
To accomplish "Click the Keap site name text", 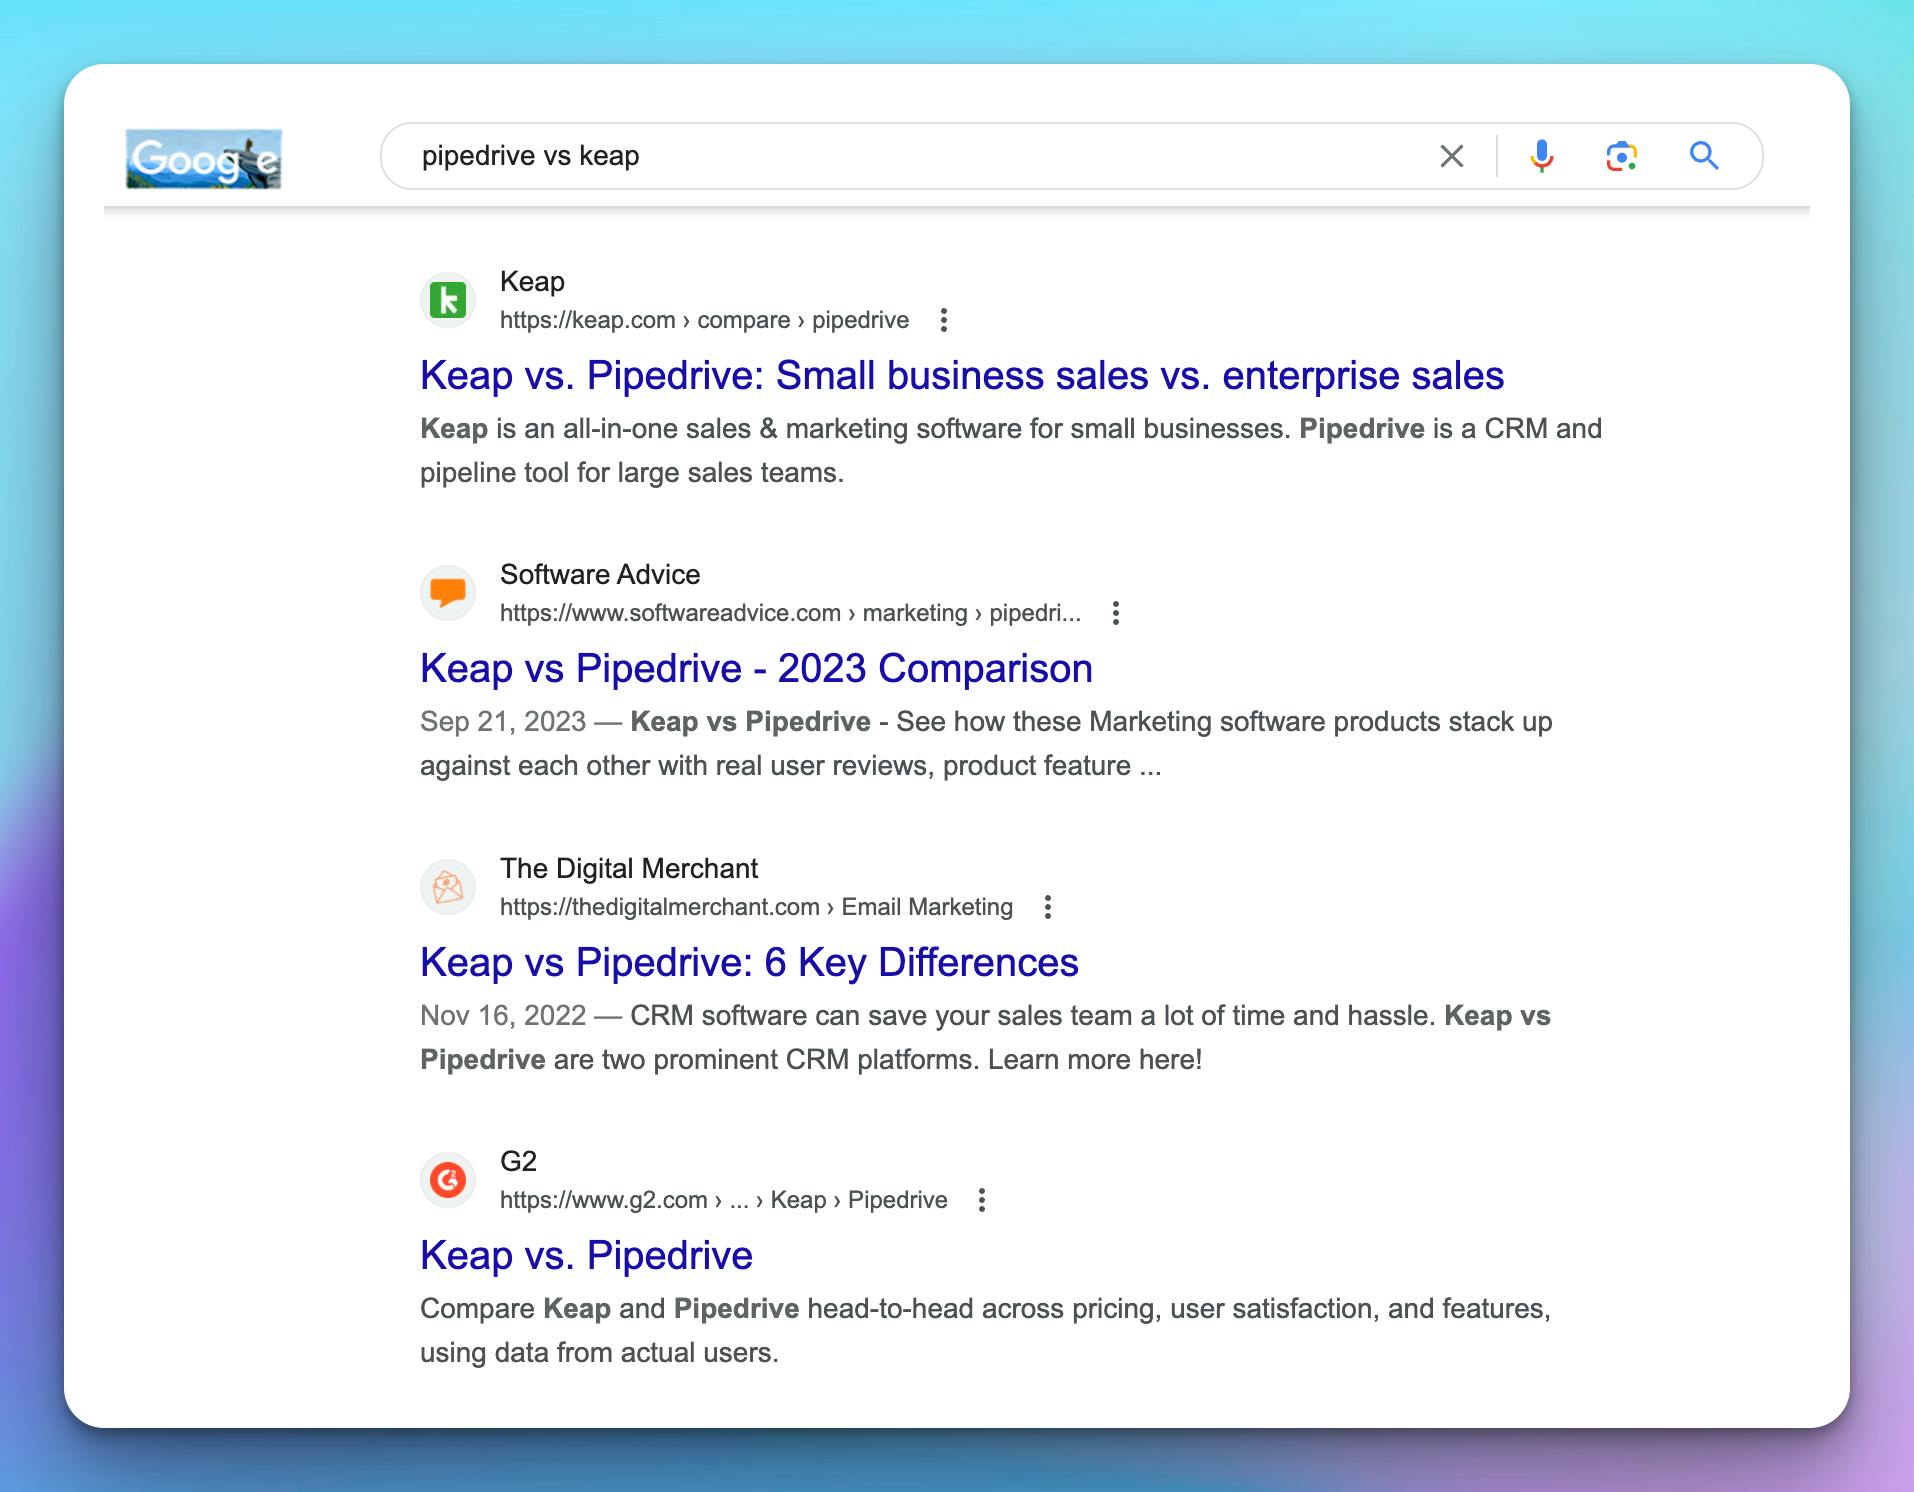I will coord(532,282).
